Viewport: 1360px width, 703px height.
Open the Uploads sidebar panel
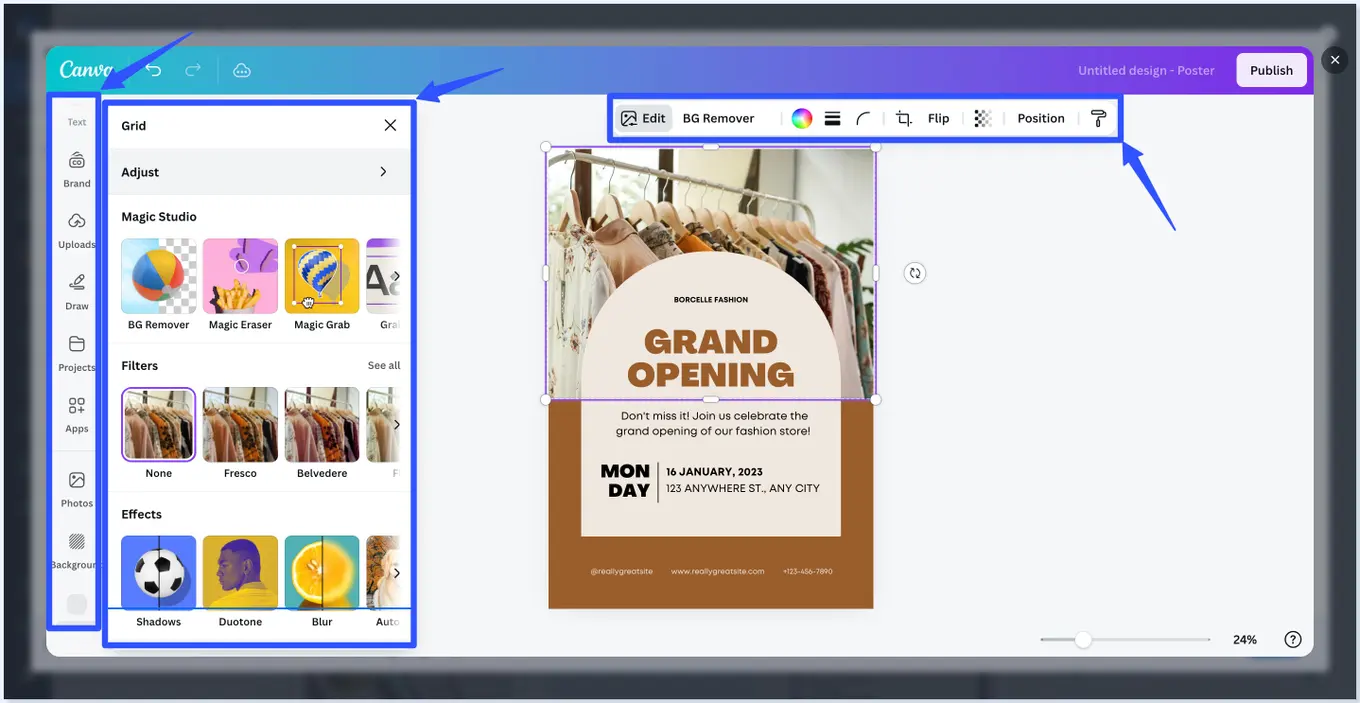pyautogui.click(x=77, y=229)
